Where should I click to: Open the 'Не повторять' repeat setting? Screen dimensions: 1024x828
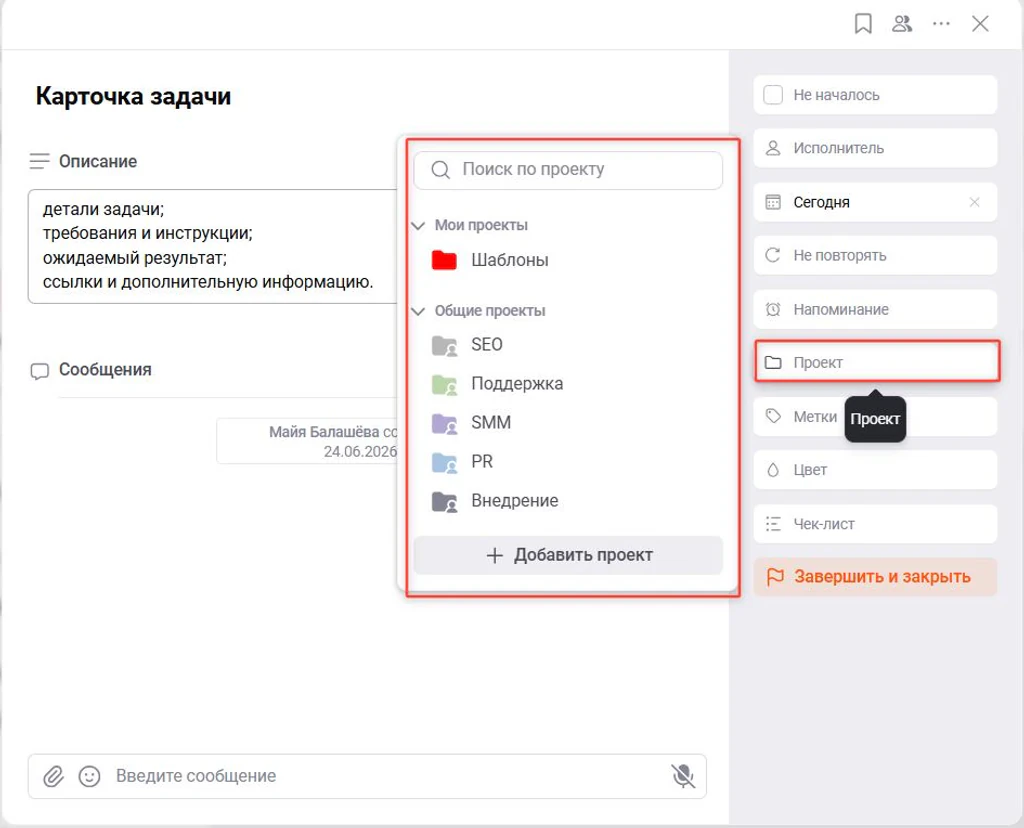(x=875, y=255)
